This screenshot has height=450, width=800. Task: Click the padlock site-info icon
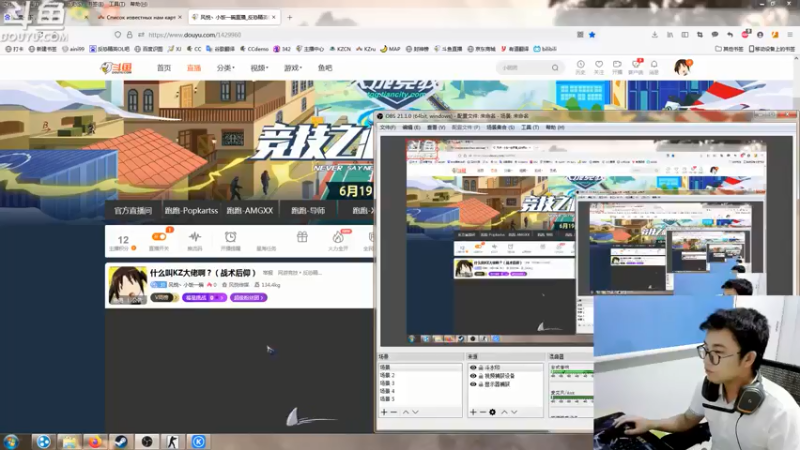[130, 35]
